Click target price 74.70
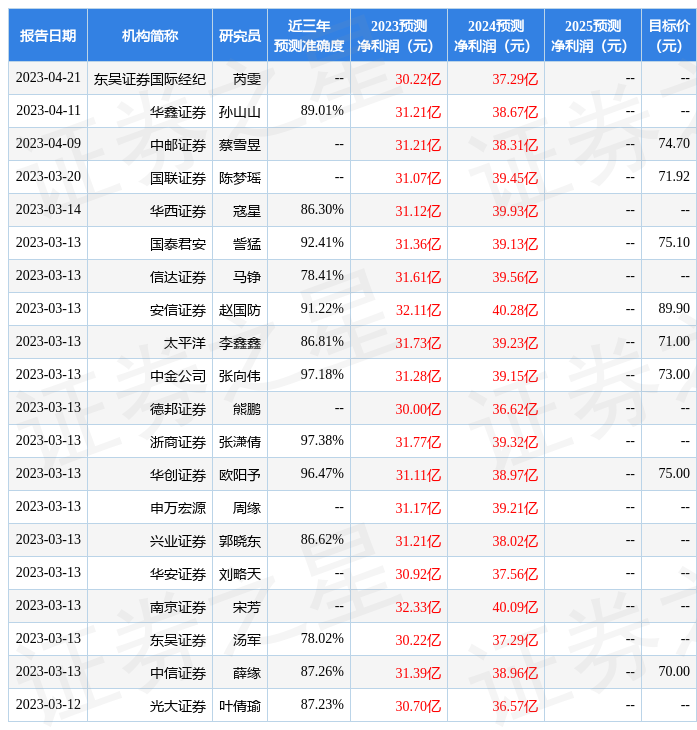This screenshot has width=697, height=730. [x=674, y=144]
